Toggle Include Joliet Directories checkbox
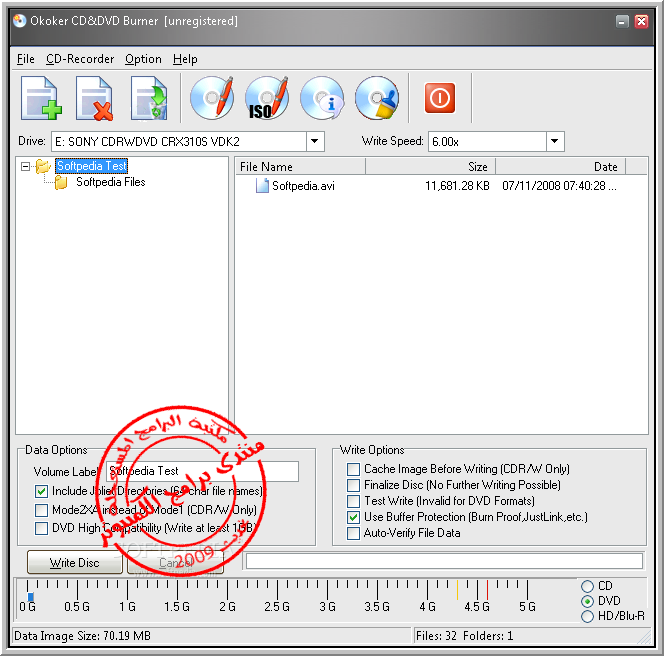This screenshot has width=664, height=656. (41, 491)
